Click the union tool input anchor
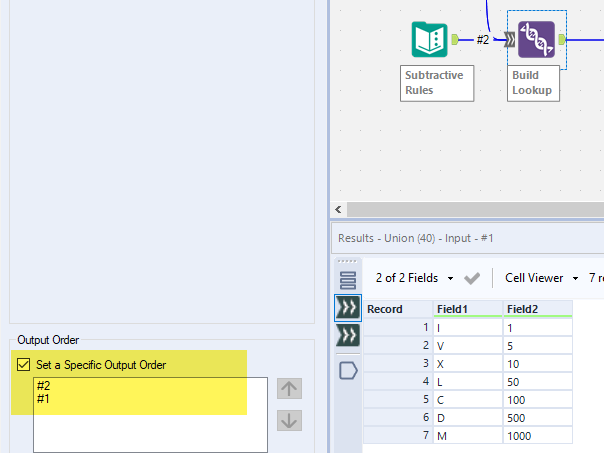Viewport: 604px width, 453px height. [510, 40]
